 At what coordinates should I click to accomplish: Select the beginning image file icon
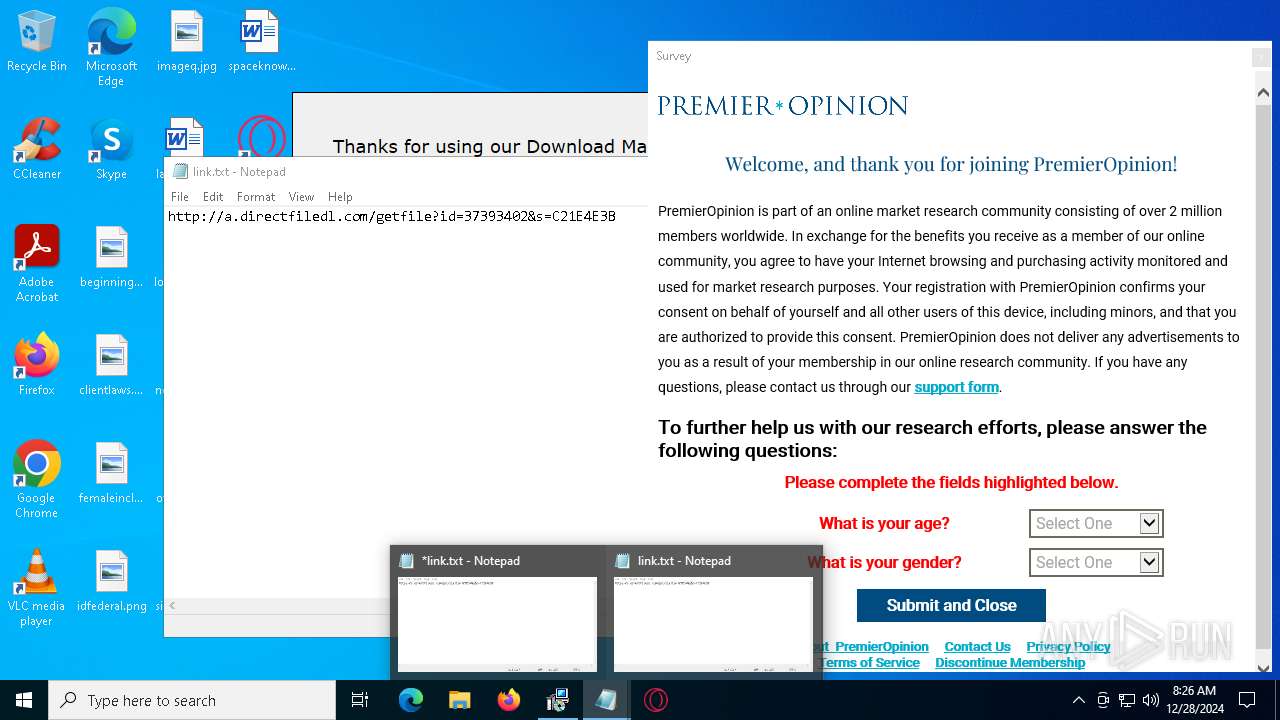click(x=111, y=258)
